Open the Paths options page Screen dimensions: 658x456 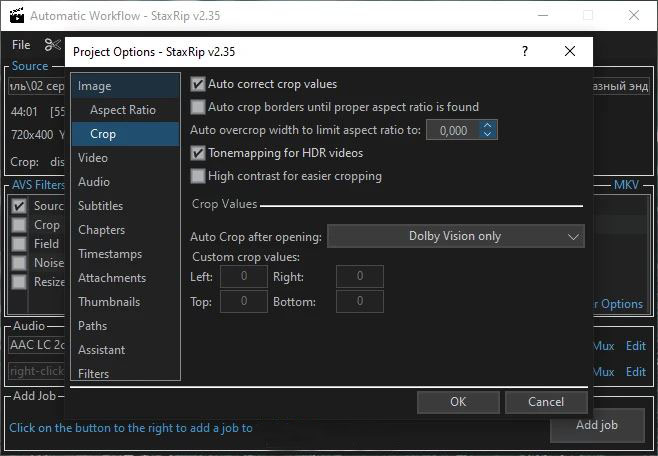pos(125,326)
